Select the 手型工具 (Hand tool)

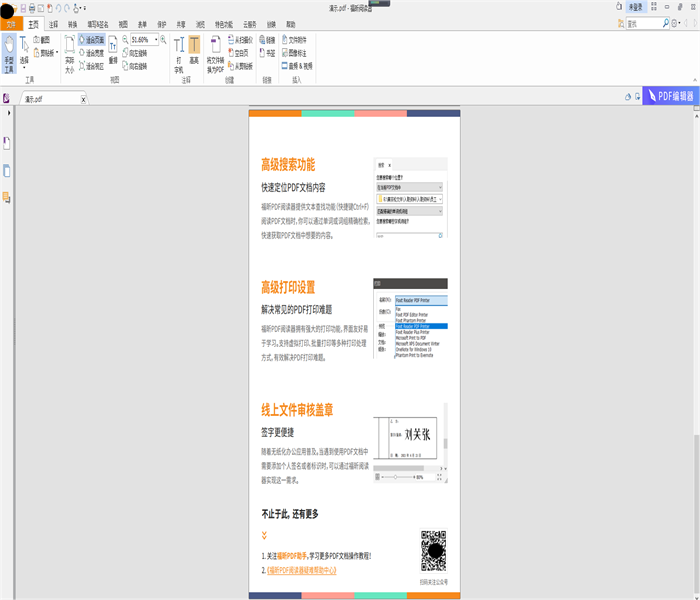[x=9, y=50]
